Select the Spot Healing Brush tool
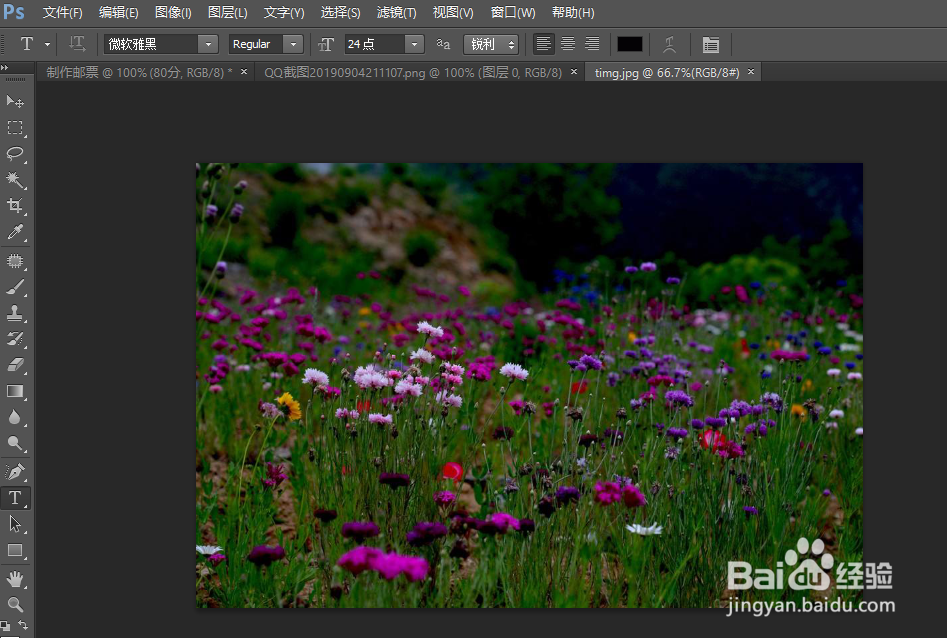947x638 pixels. click(x=15, y=261)
